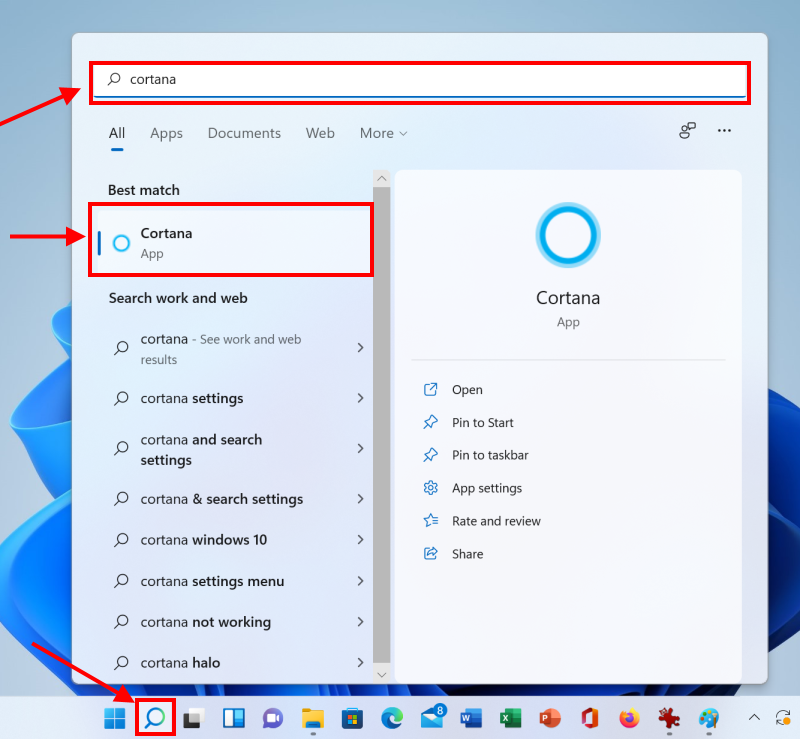Expand arrow for cortana halo
800x739 pixels.
360,662
